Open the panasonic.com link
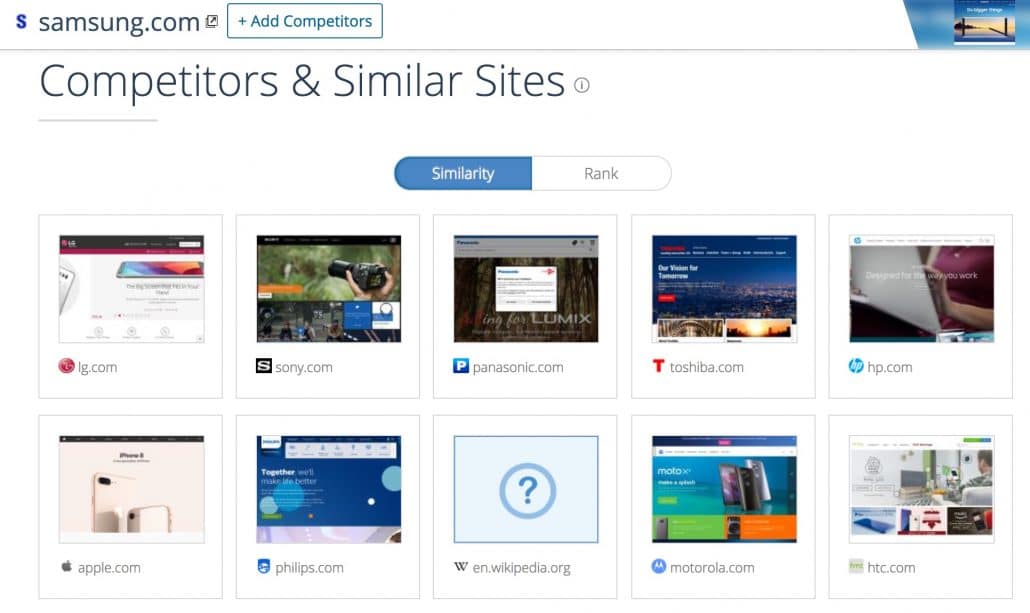The width and height of the screenshot is (1030, 613). pos(518,367)
